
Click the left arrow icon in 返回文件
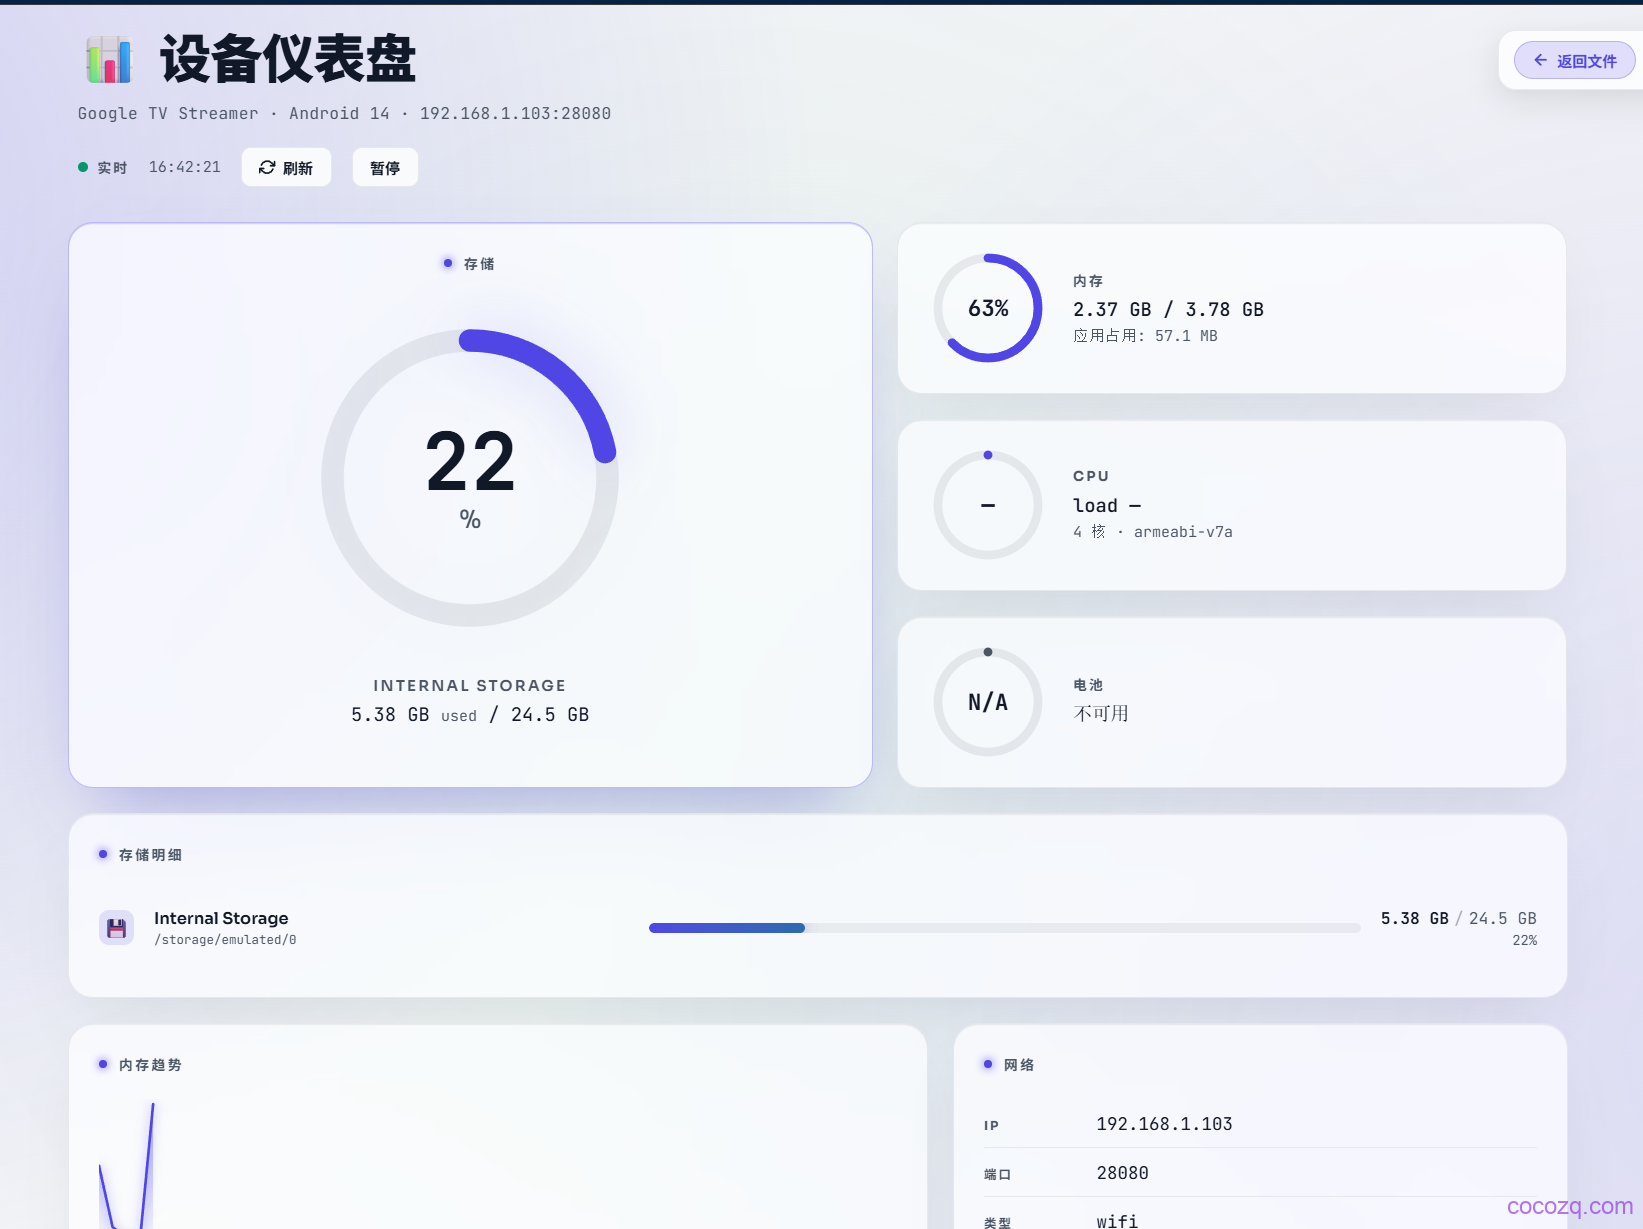[1540, 60]
